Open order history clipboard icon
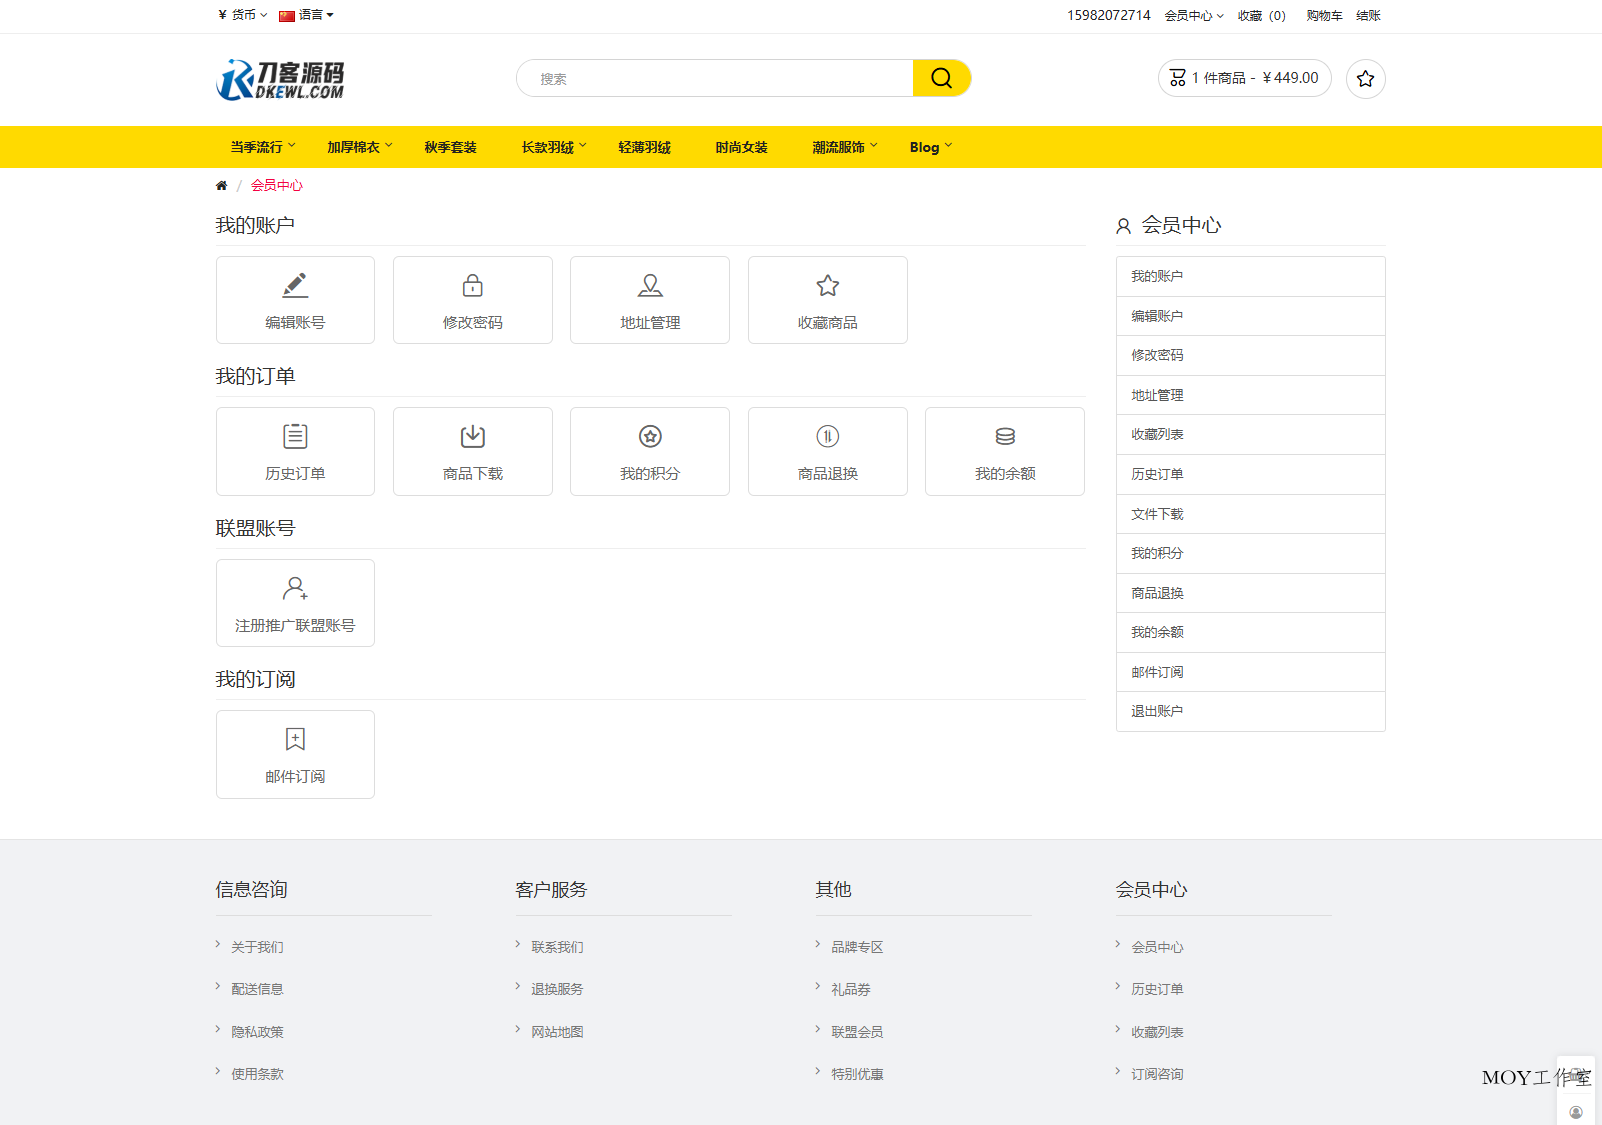1602x1125 pixels. pyautogui.click(x=295, y=437)
